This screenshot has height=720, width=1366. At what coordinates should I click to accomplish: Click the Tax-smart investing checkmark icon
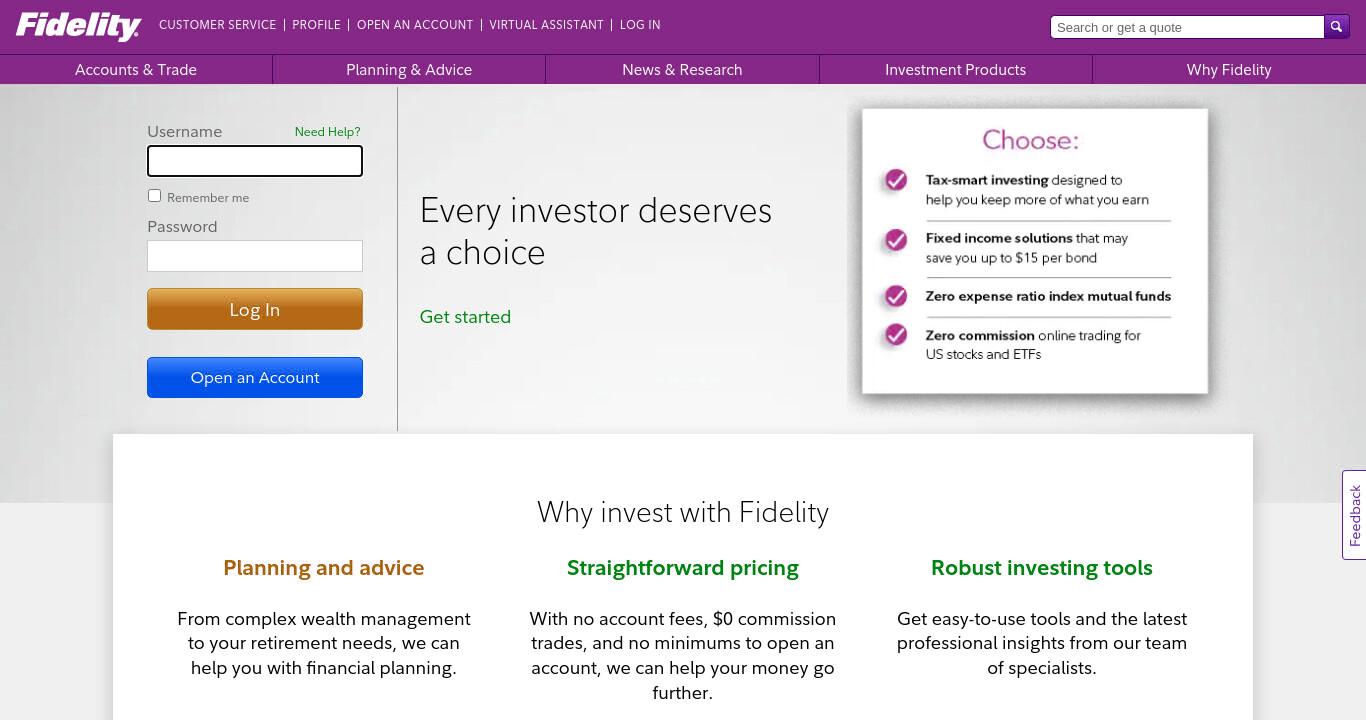[x=896, y=180]
